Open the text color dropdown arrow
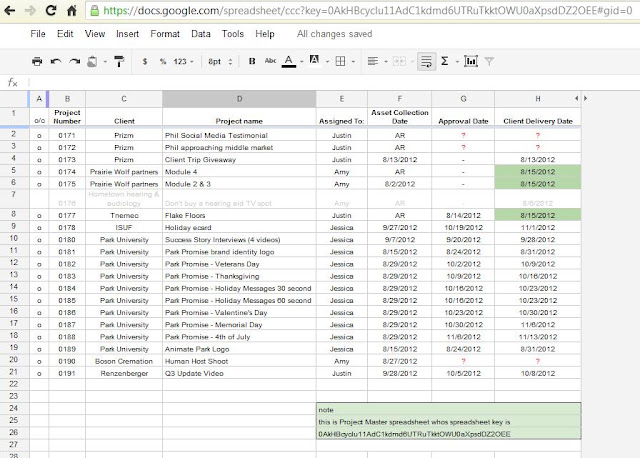The width and height of the screenshot is (640, 458). point(302,62)
